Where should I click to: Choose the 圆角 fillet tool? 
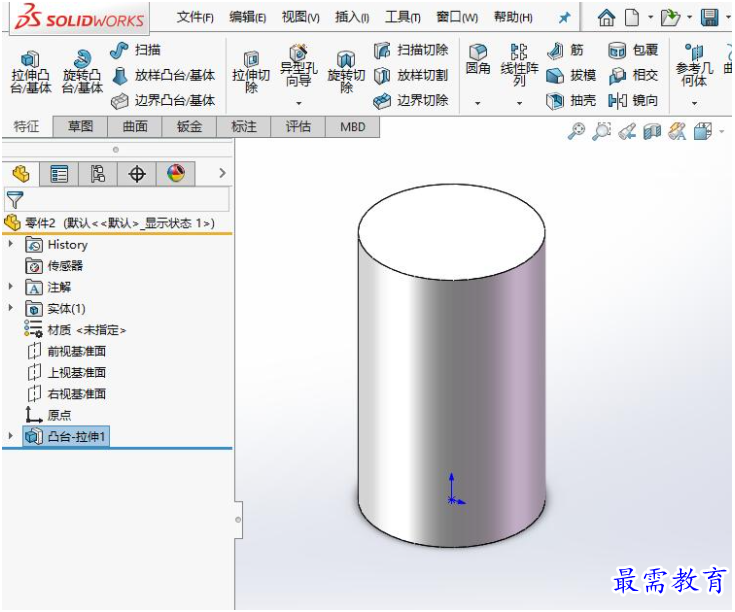pos(478,60)
